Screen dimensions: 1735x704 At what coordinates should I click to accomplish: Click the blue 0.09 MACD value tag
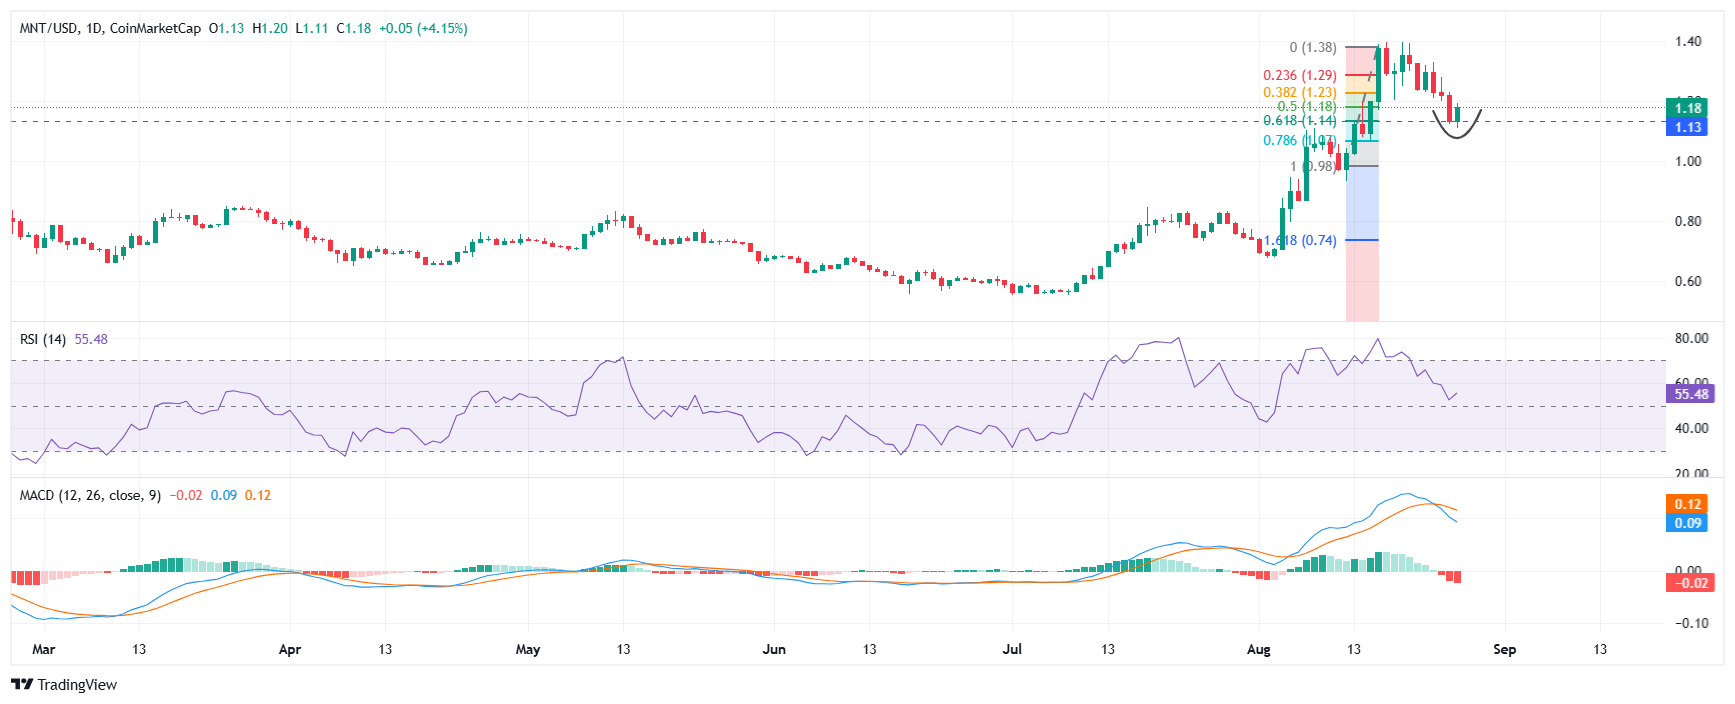click(x=1689, y=523)
